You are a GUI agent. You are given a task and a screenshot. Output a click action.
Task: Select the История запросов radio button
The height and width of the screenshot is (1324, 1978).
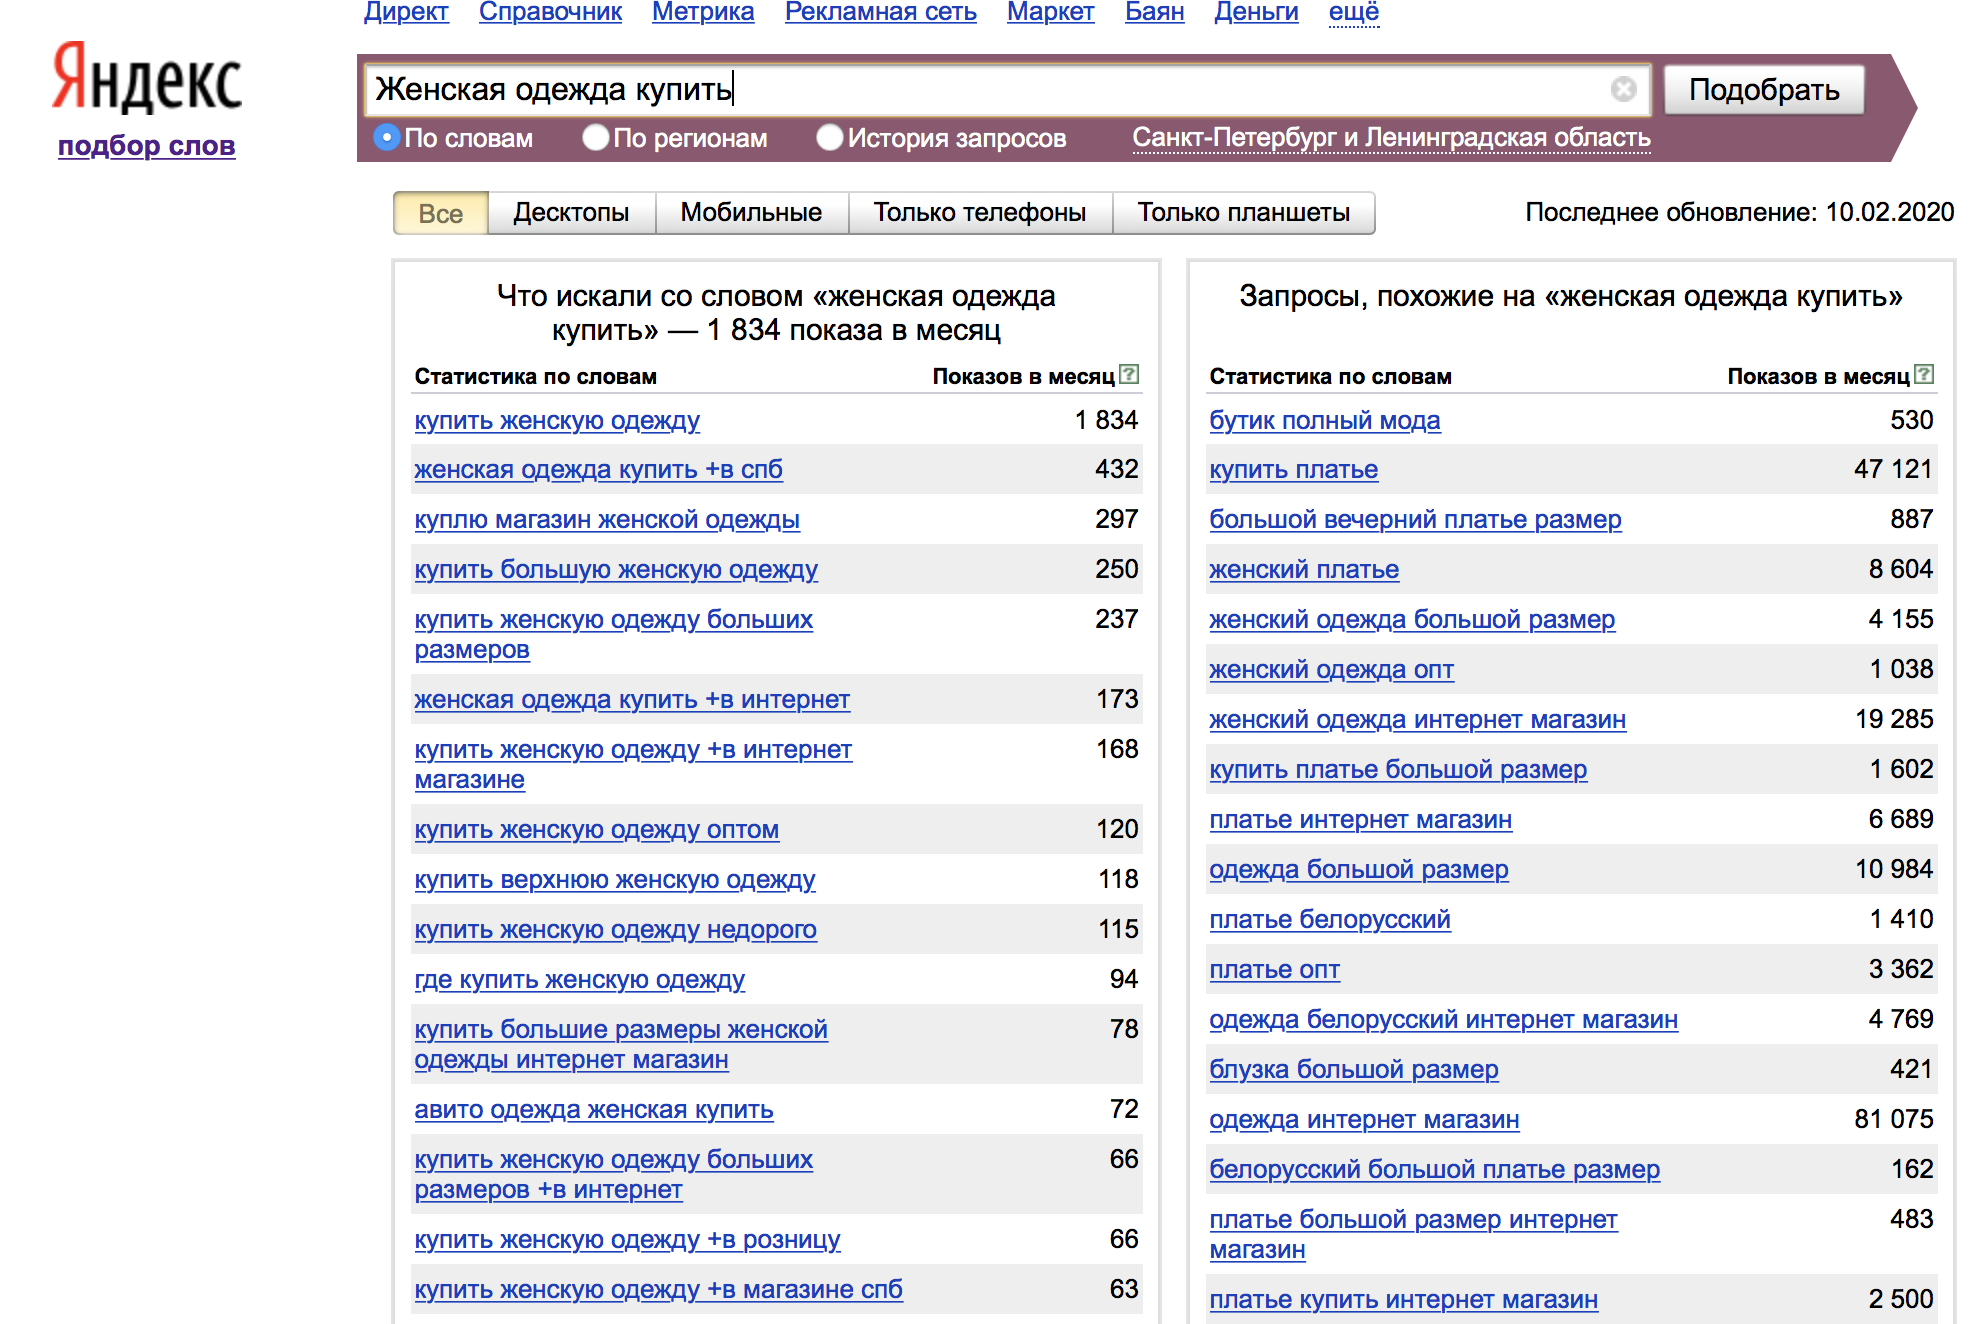click(830, 138)
